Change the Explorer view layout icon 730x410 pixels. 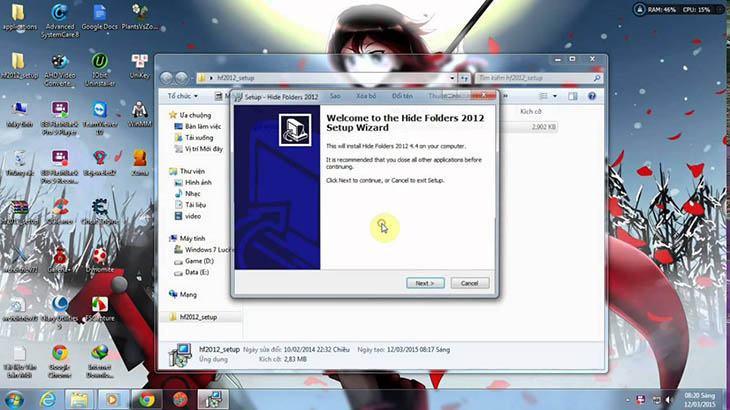(x=543, y=96)
